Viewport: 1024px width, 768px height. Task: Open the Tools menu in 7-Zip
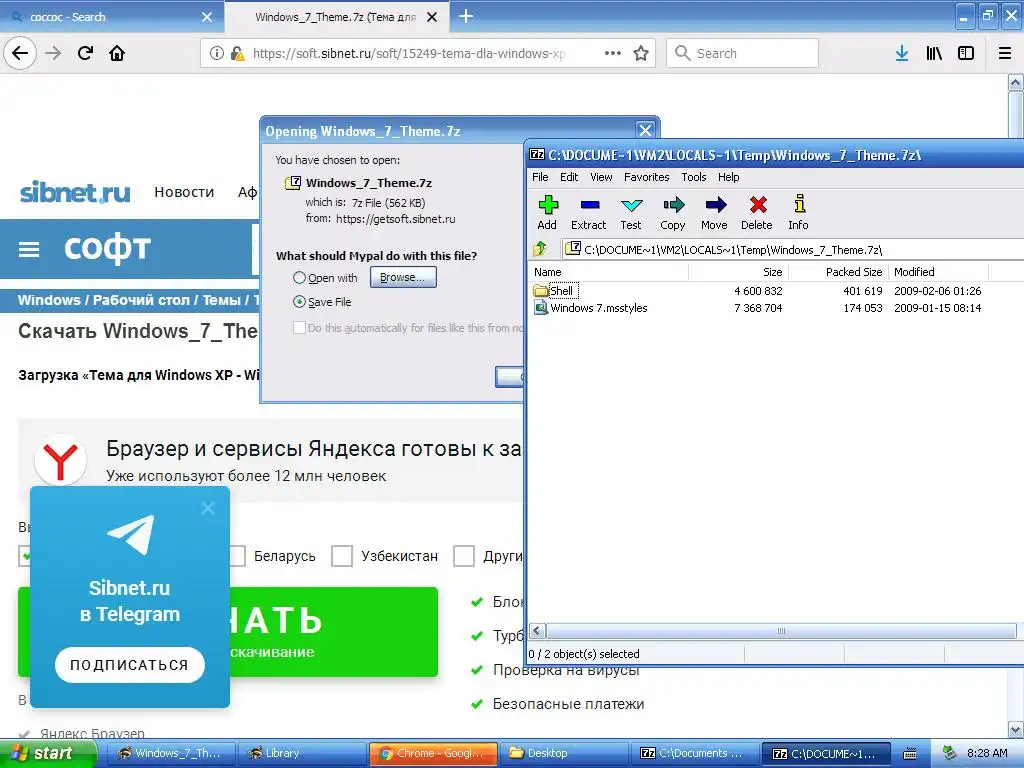click(694, 177)
